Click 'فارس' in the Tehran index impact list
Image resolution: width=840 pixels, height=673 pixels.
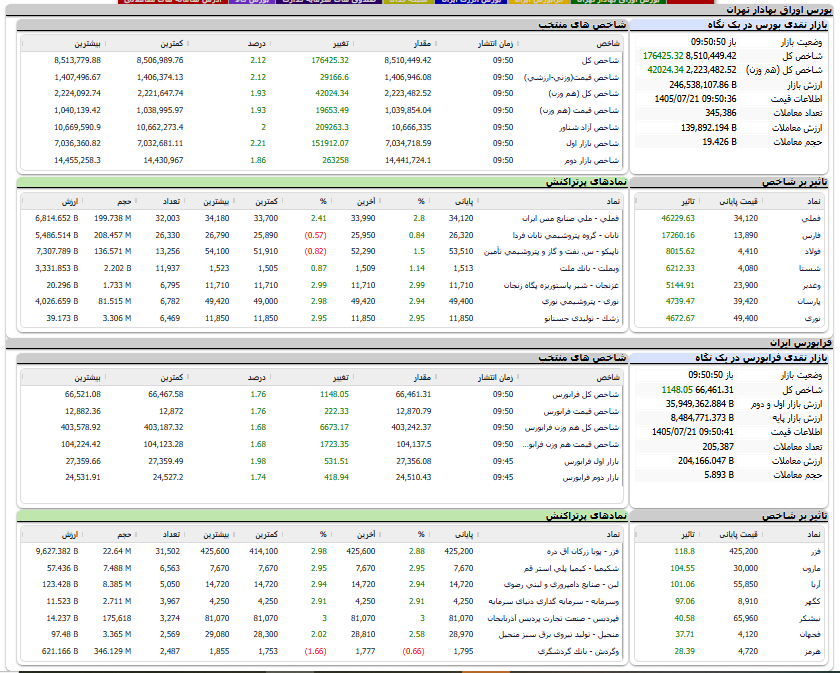(x=811, y=235)
